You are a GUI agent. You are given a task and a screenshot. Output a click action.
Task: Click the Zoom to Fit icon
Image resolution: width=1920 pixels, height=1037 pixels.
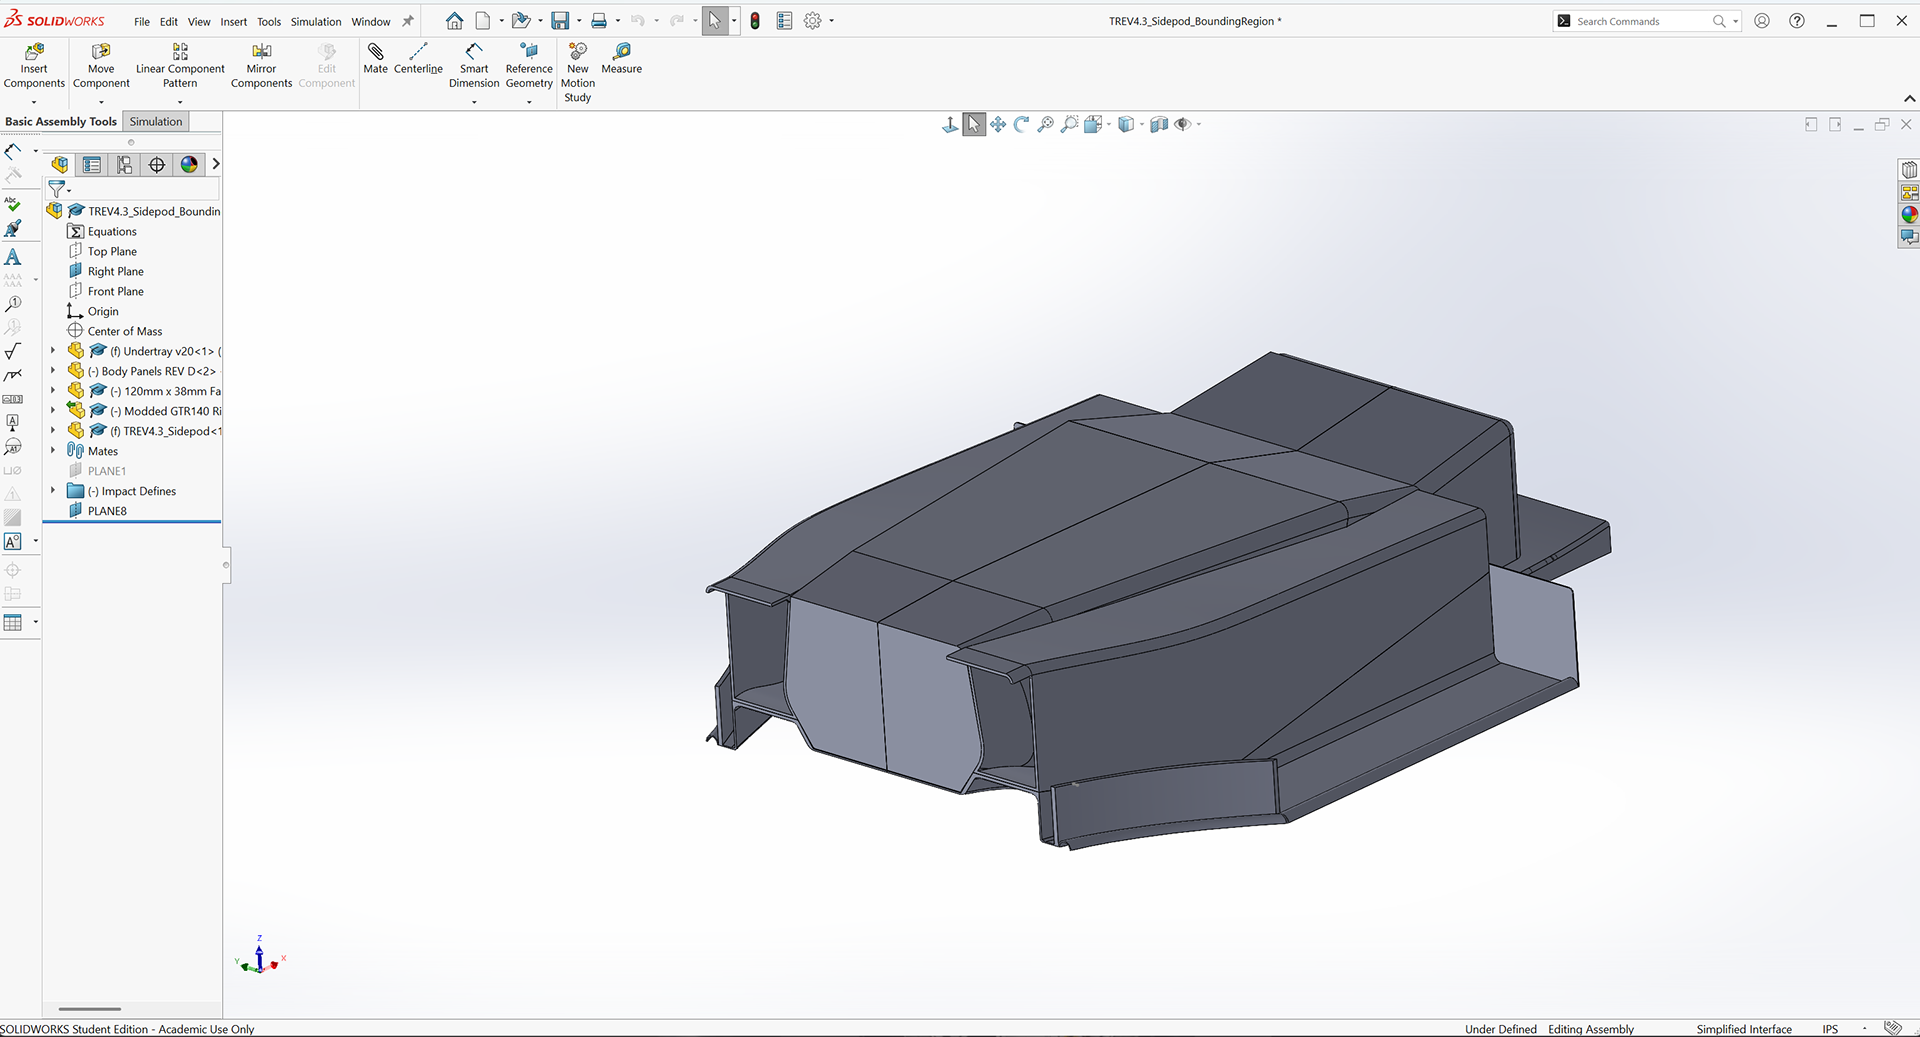(1045, 124)
